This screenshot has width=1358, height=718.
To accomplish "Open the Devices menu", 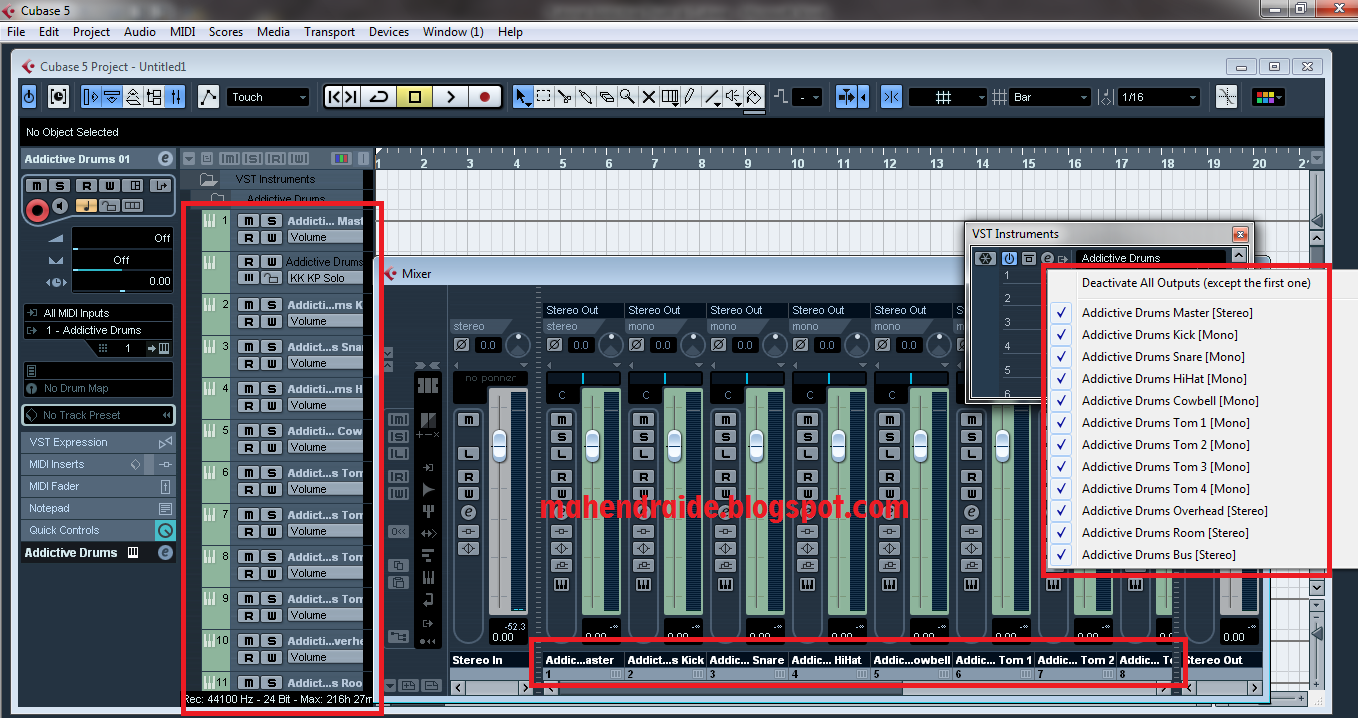I will coord(389,32).
